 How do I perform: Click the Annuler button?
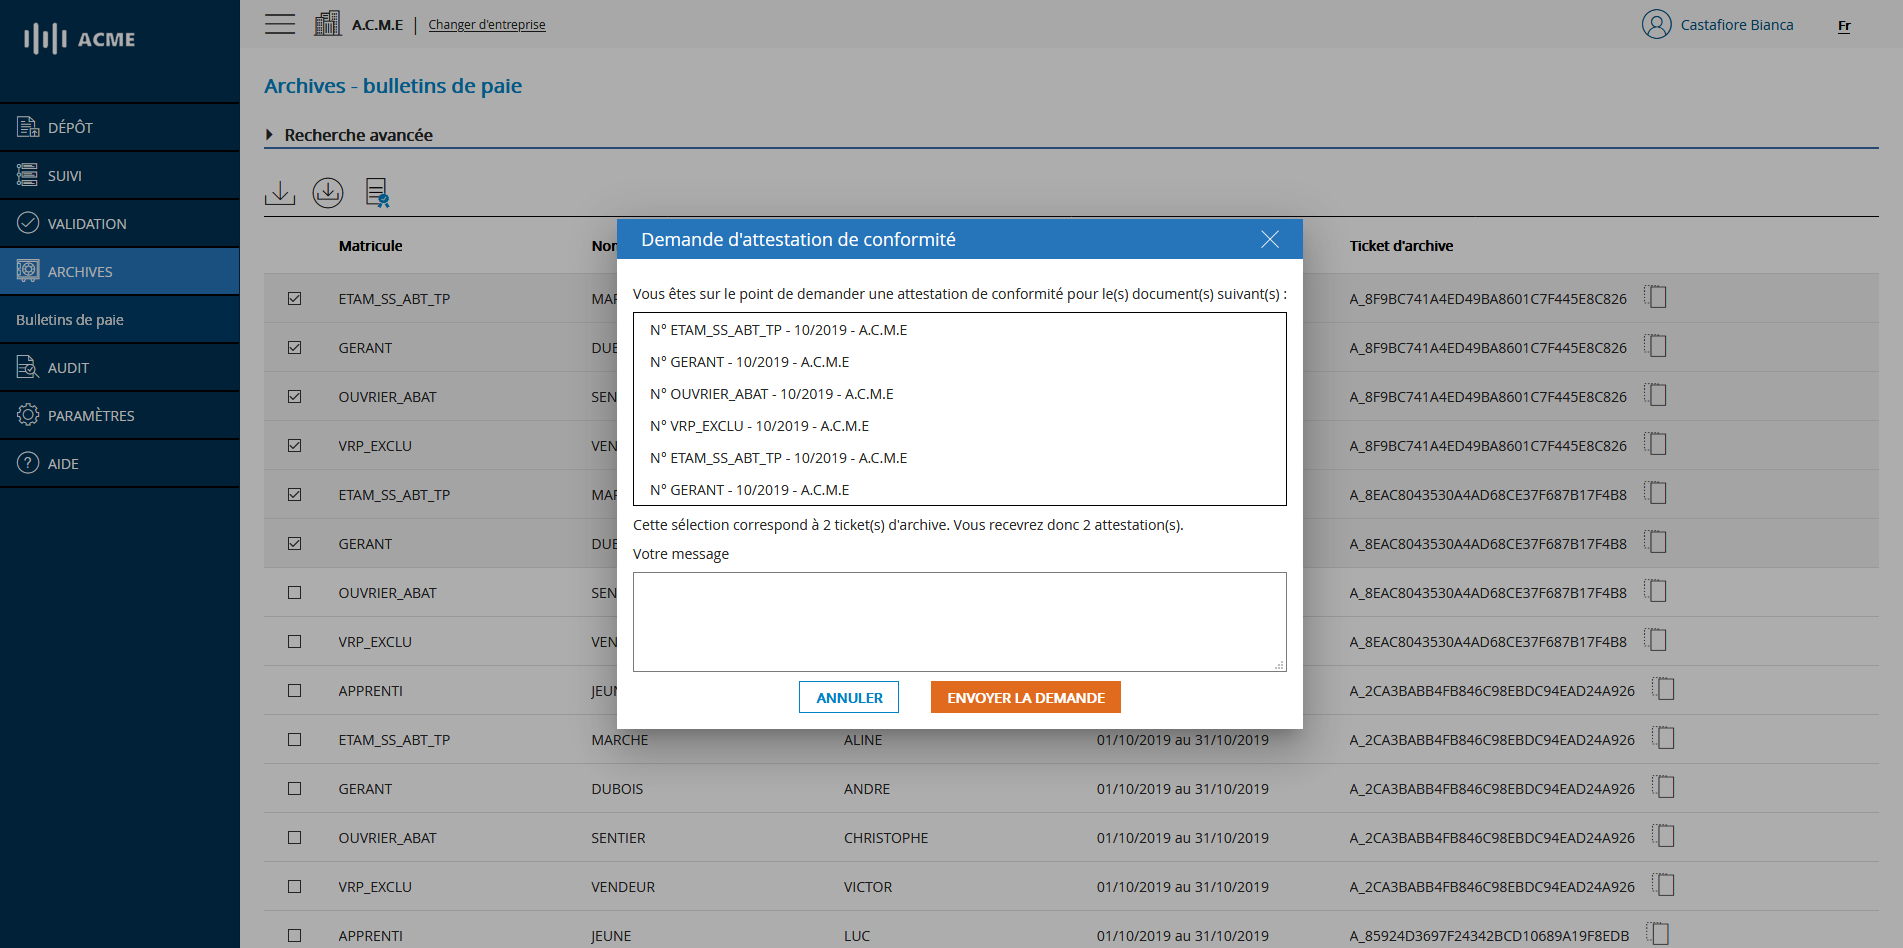[x=849, y=697]
